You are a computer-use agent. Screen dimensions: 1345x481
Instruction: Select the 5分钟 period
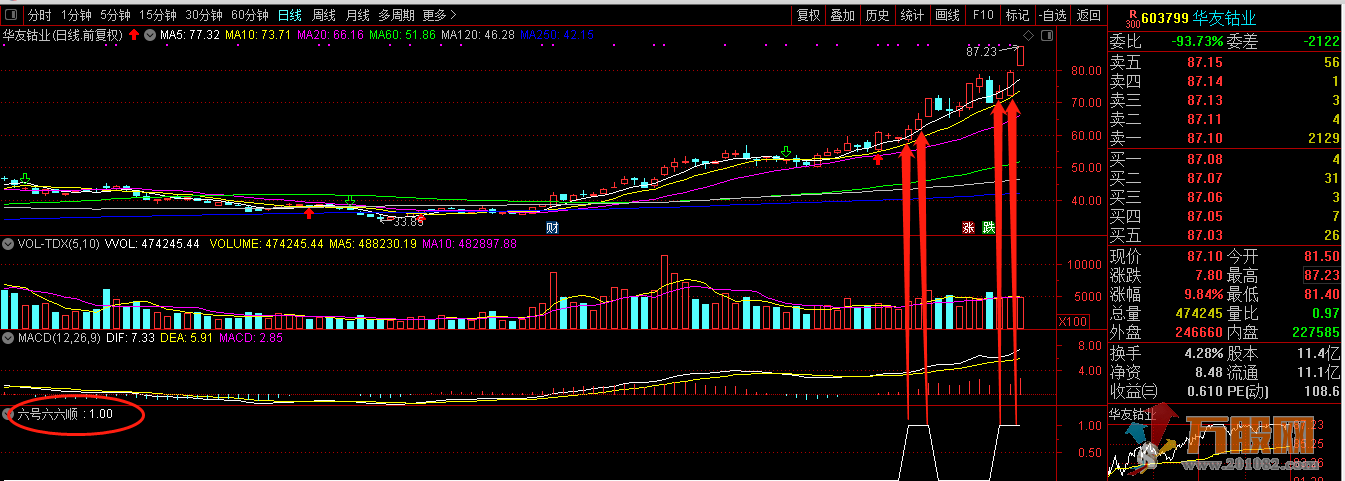coord(115,15)
